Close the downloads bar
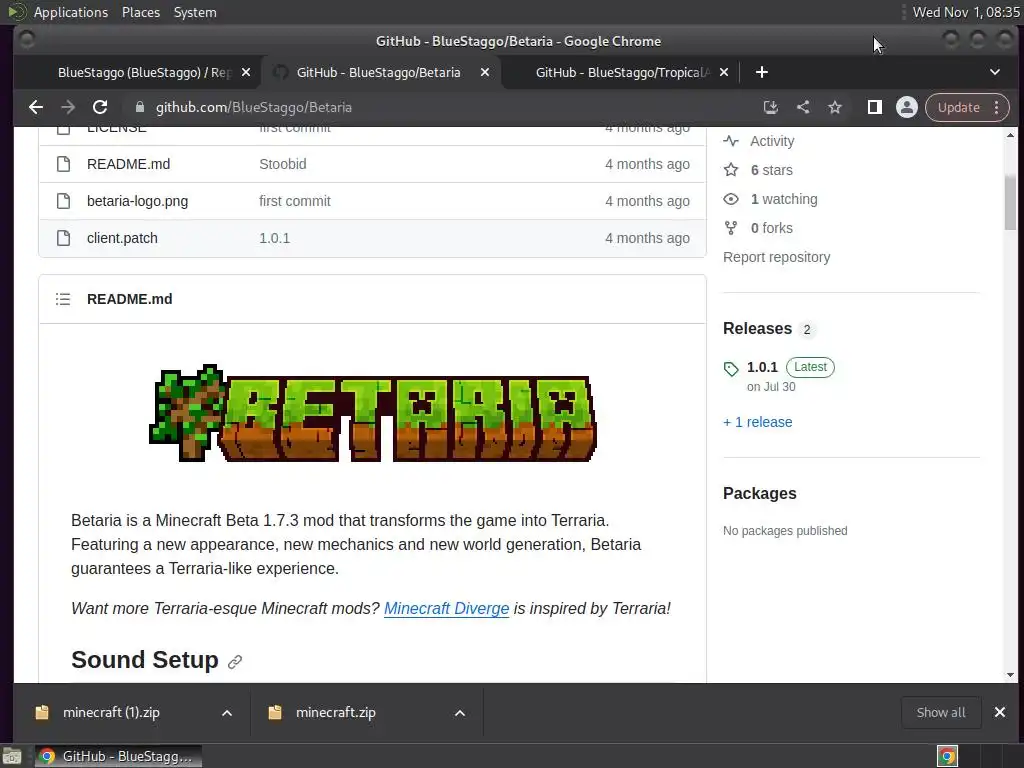The height and width of the screenshot is (768, 1024). click(x=999, y=712)
